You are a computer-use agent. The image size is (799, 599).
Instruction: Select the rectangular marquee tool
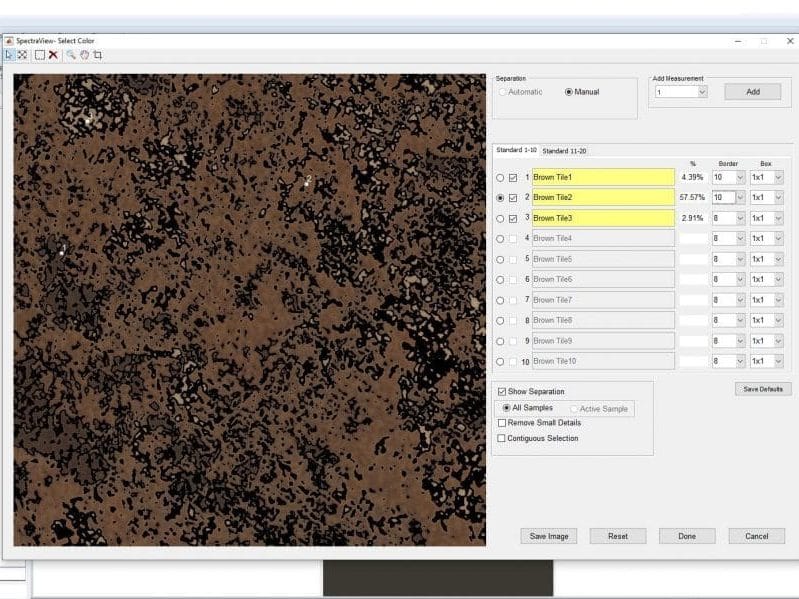pyautogui.click(x=40, y=55)
